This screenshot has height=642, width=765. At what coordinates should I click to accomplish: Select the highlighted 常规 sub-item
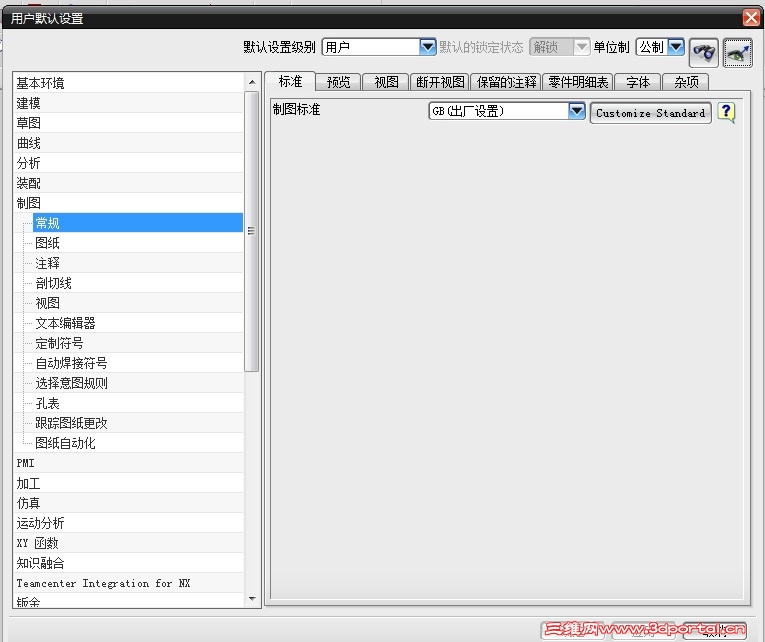(x=138, y=223)
